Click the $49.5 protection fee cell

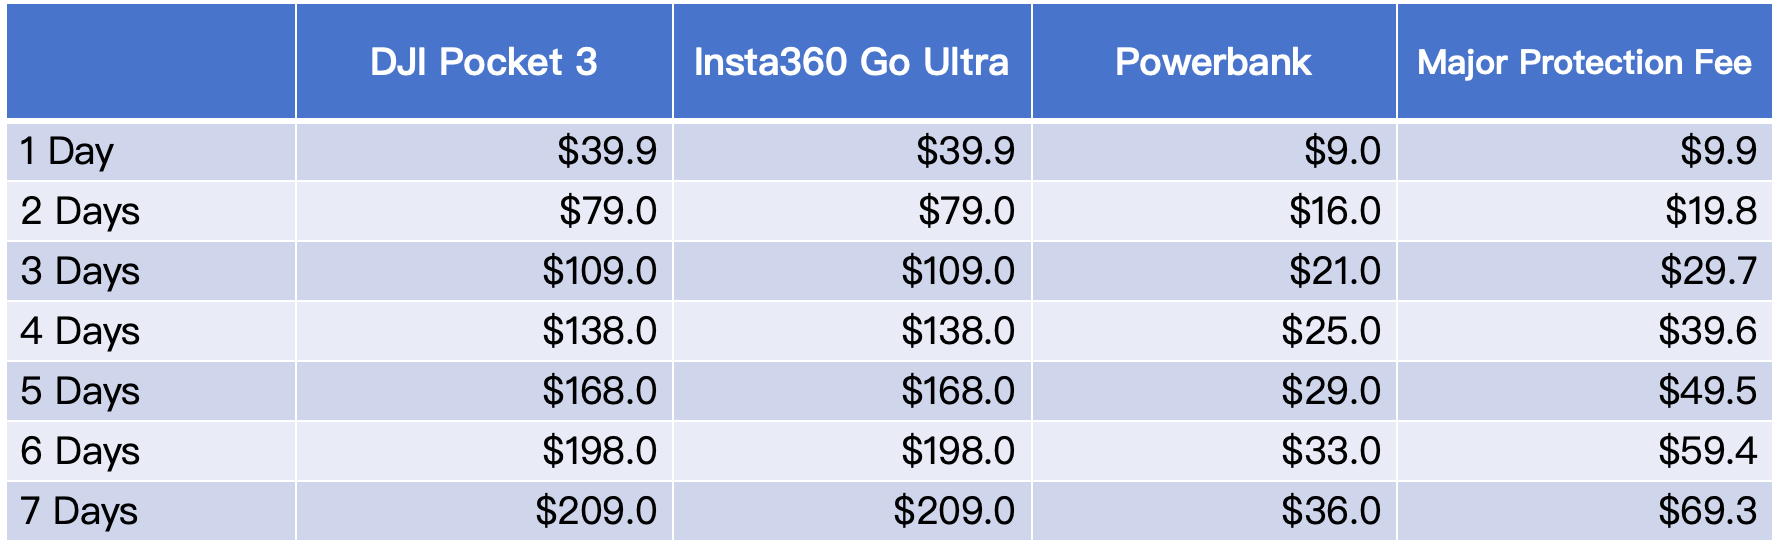point(1584,391)
